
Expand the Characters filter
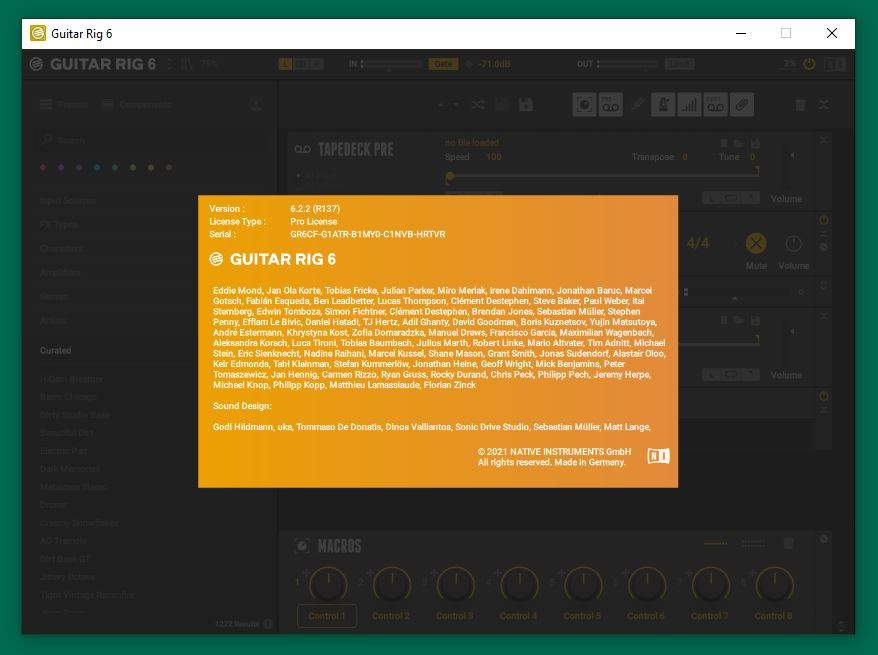[62, 248]
